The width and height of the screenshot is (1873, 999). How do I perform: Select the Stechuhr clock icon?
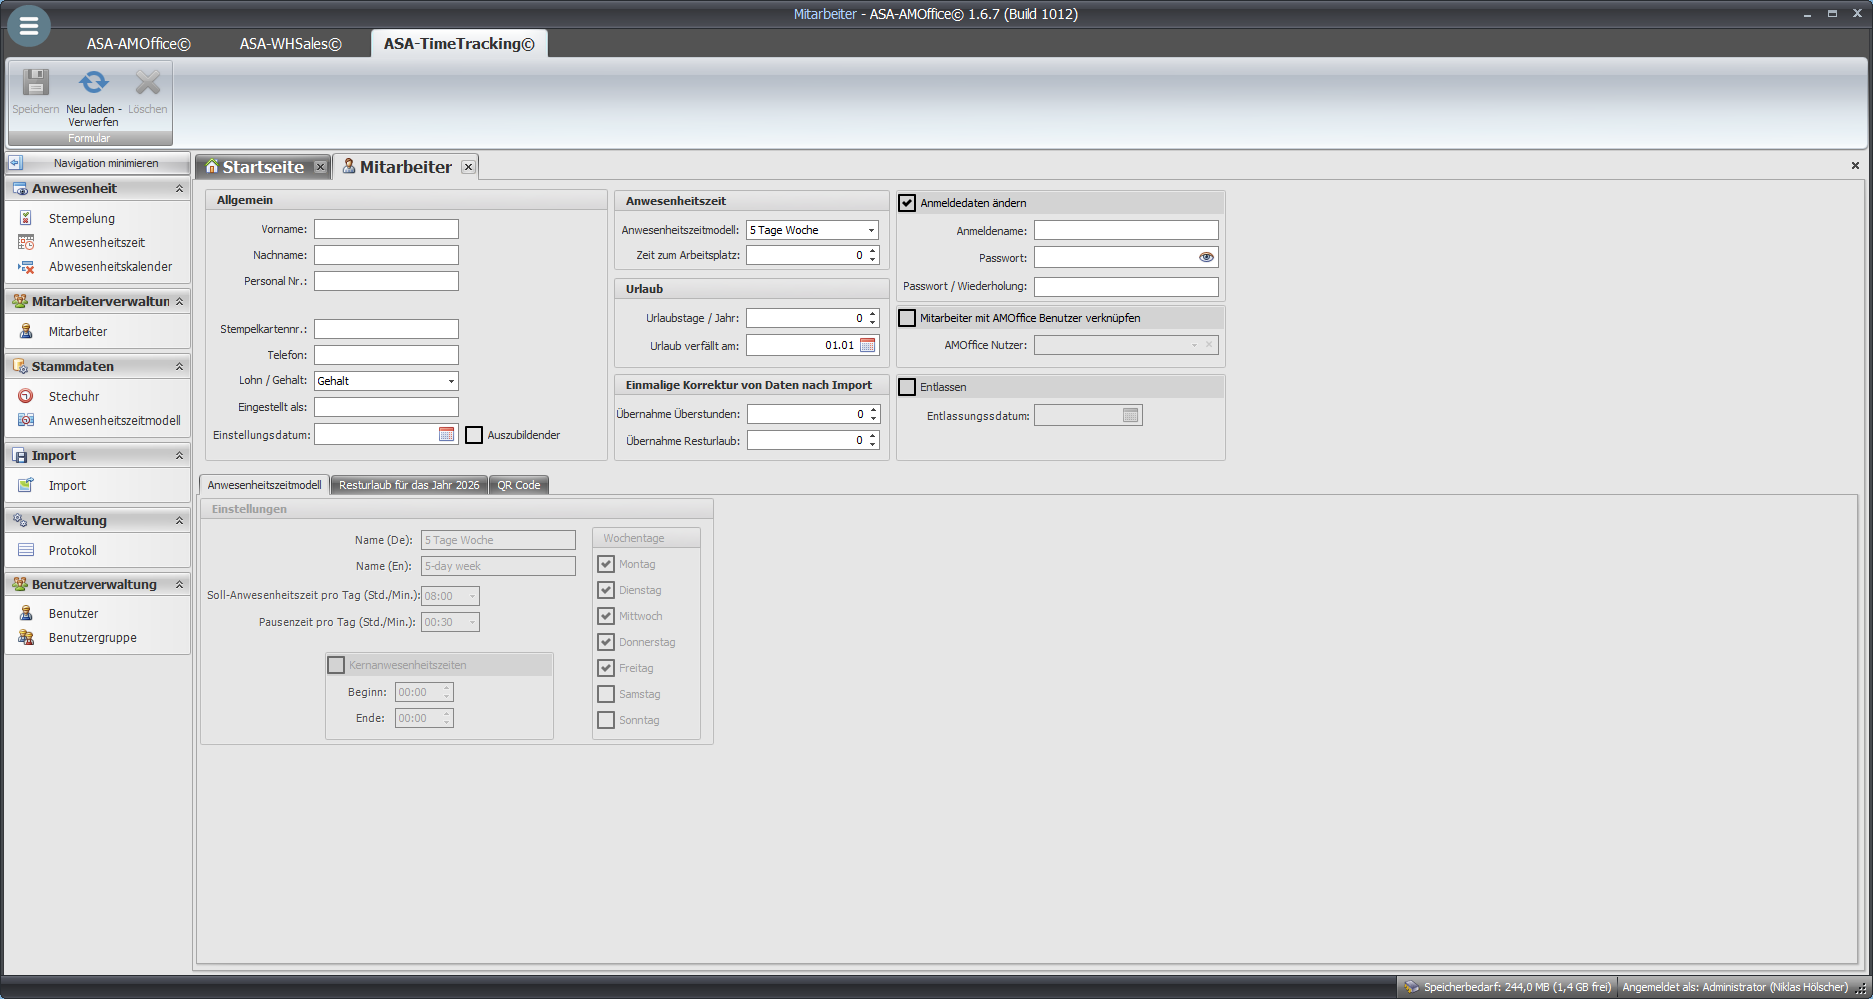[26, 396]
